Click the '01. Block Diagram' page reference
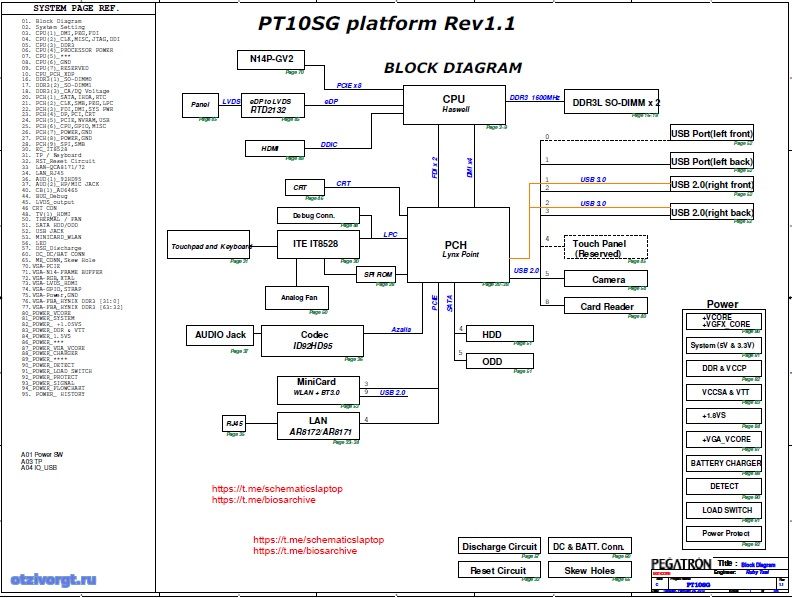 52,21
